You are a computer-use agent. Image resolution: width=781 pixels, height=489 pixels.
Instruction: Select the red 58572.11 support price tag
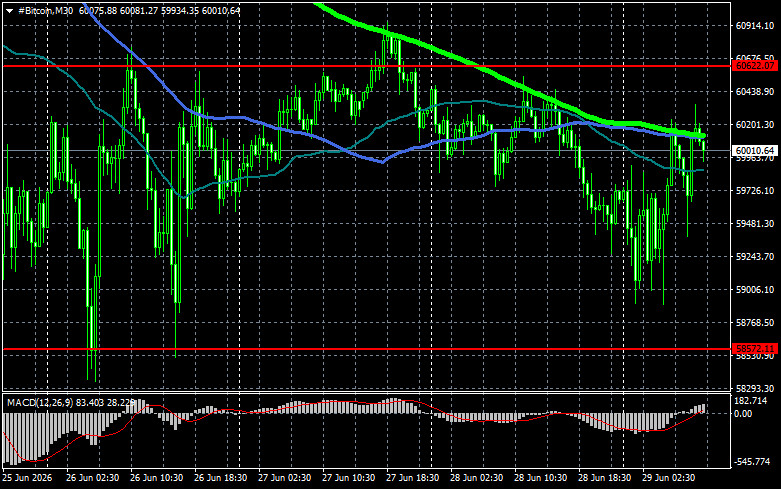tap(755, 349)
